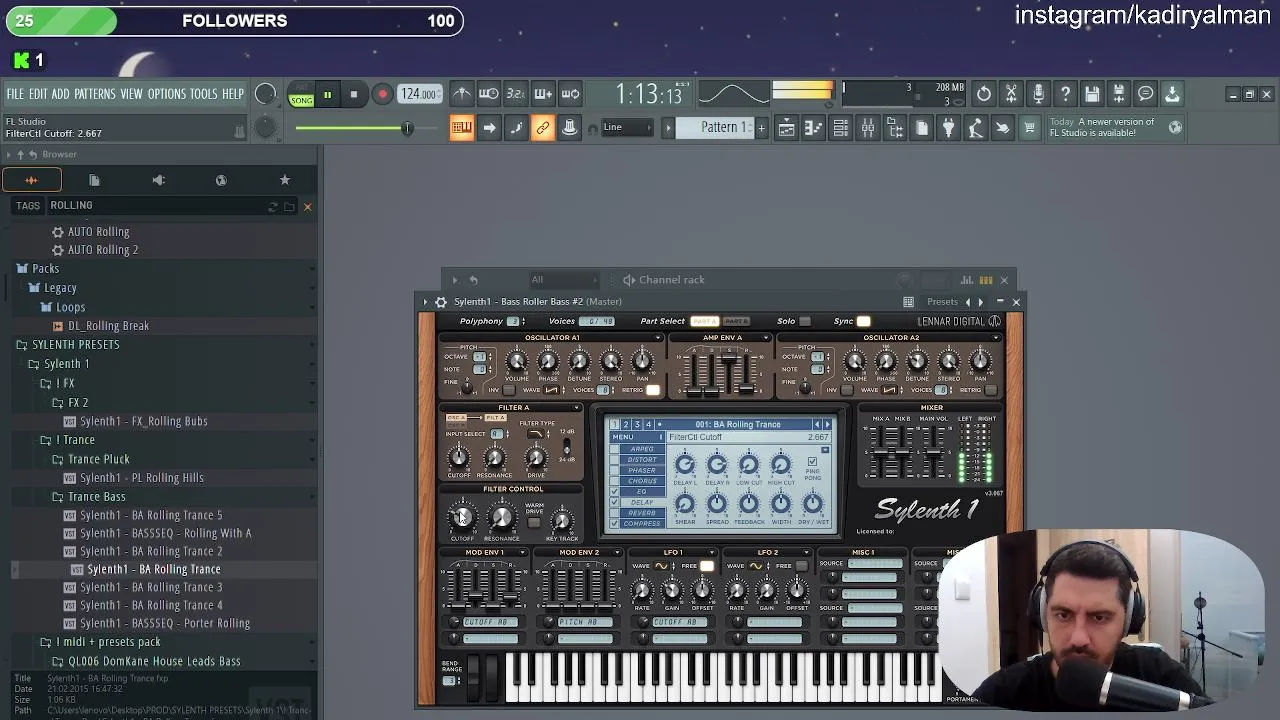Uncheck the COMPRESS effect checkbox
Screen dimensions: 1280x720
pyautogui.click(x=614, y=524)
